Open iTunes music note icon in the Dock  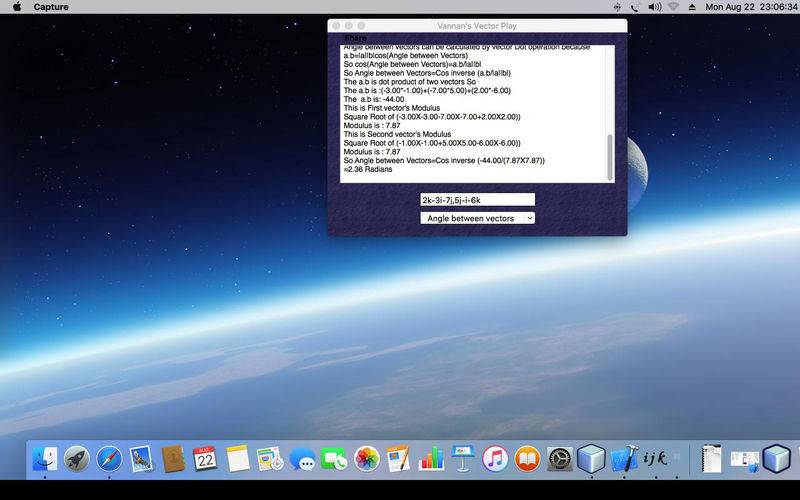[x=495, y=459]
